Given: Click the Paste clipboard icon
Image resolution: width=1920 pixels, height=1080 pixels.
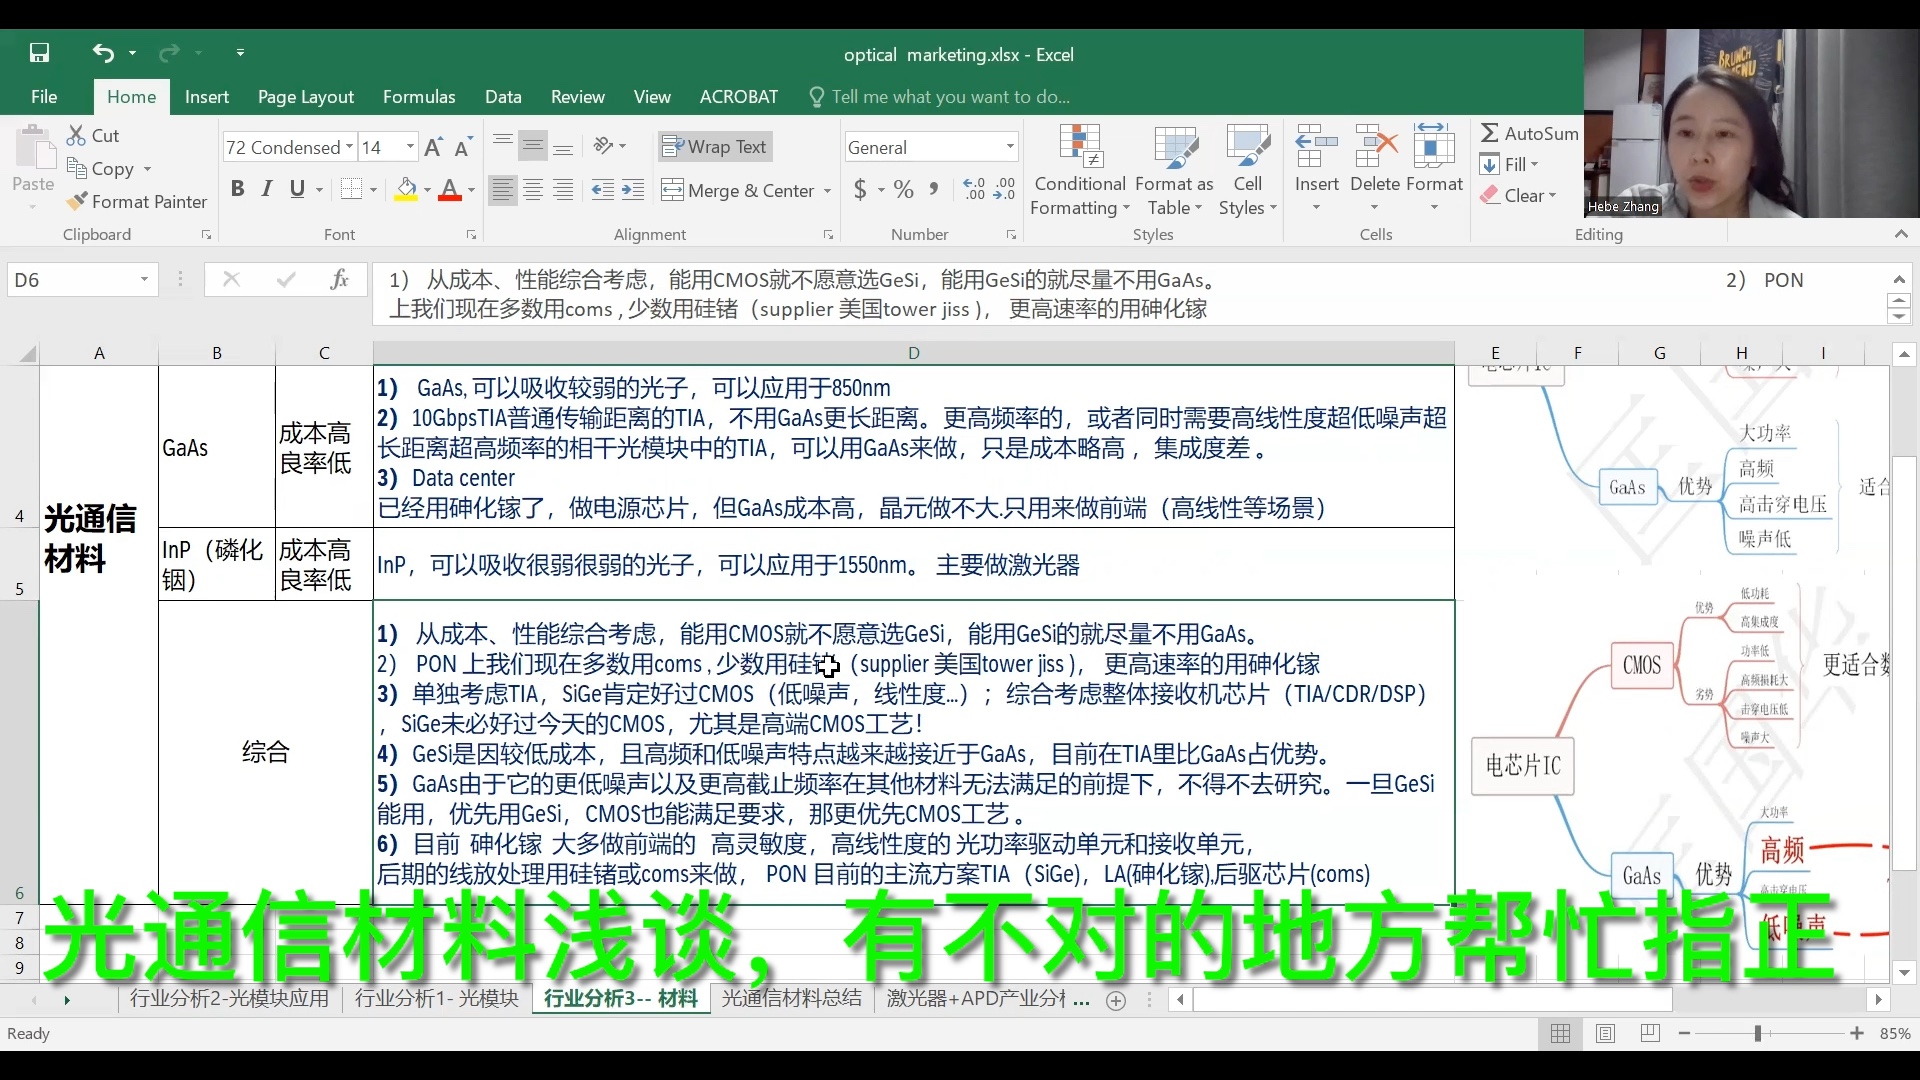Looking at the screenshot, I should (34, 148).
